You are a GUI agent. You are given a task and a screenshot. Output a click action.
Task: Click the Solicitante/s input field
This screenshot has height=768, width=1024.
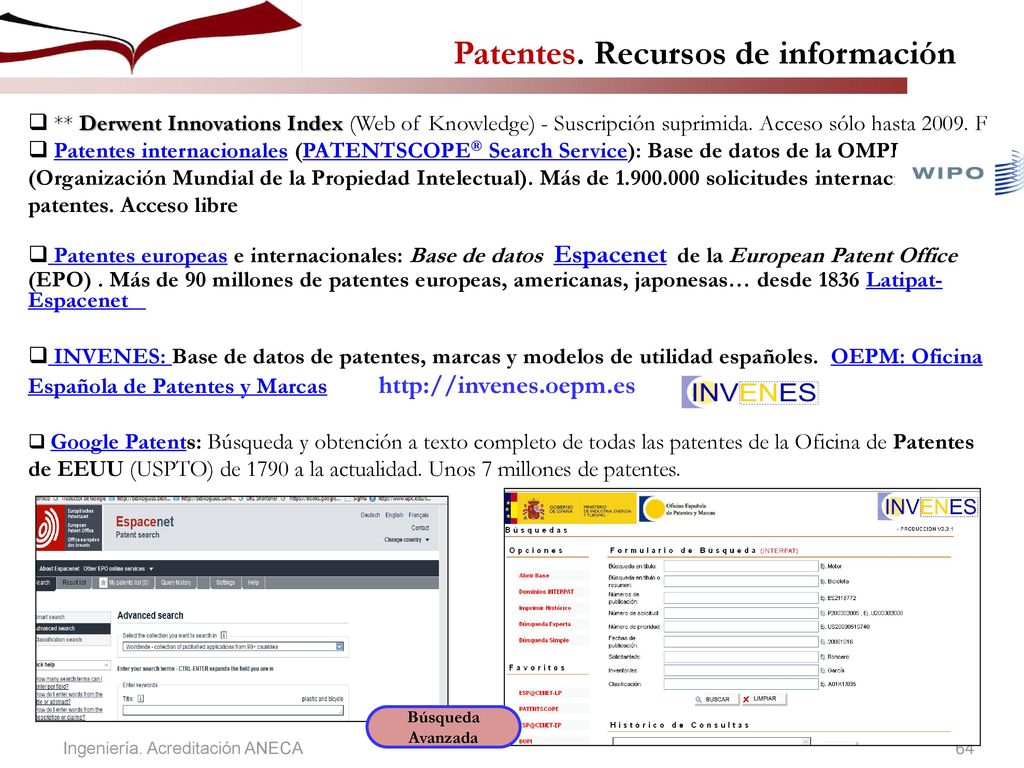coord(741,656)
